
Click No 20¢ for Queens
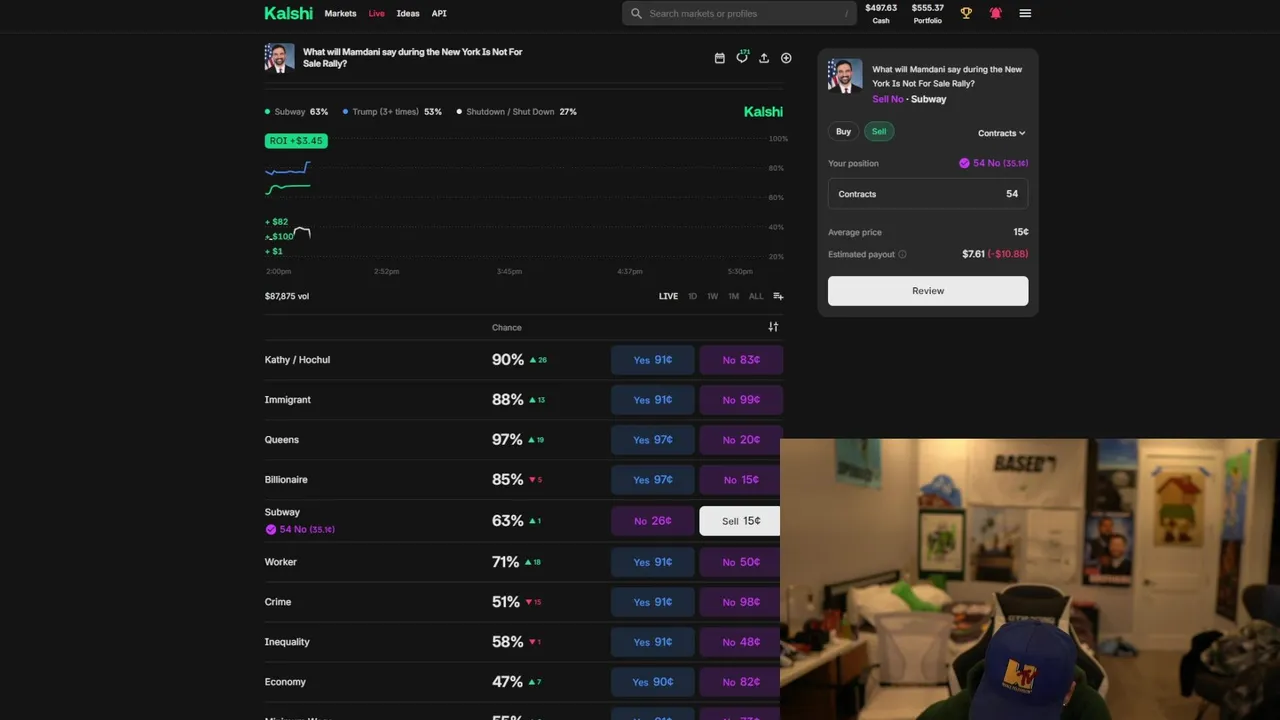coord(740,440)
